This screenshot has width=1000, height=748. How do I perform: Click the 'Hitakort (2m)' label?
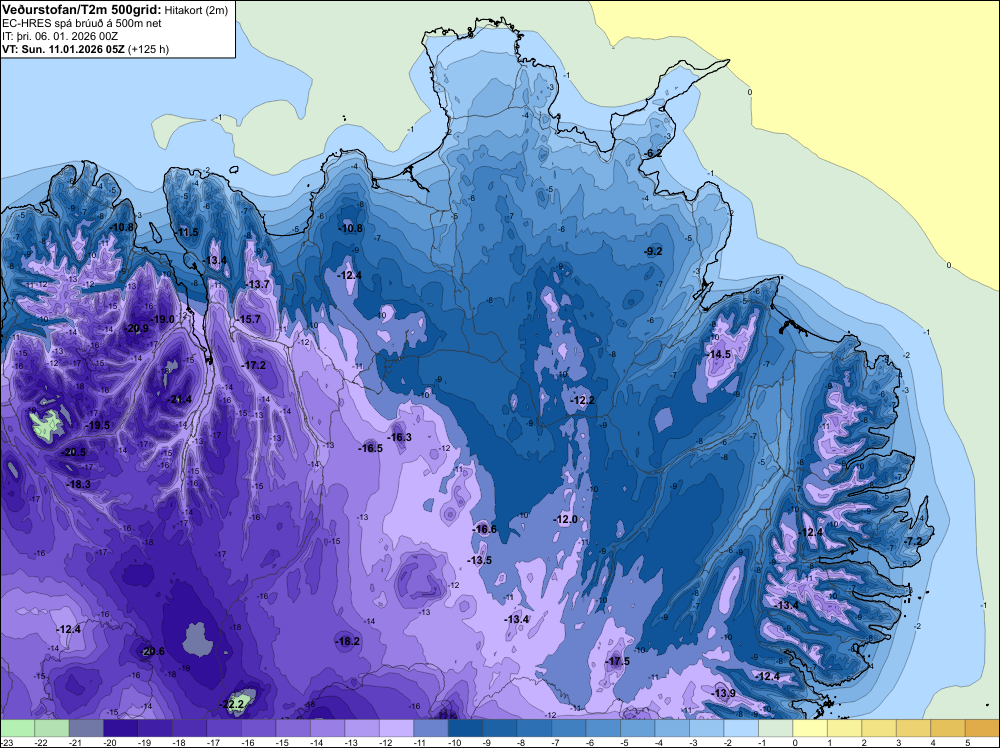pos(195,10)
